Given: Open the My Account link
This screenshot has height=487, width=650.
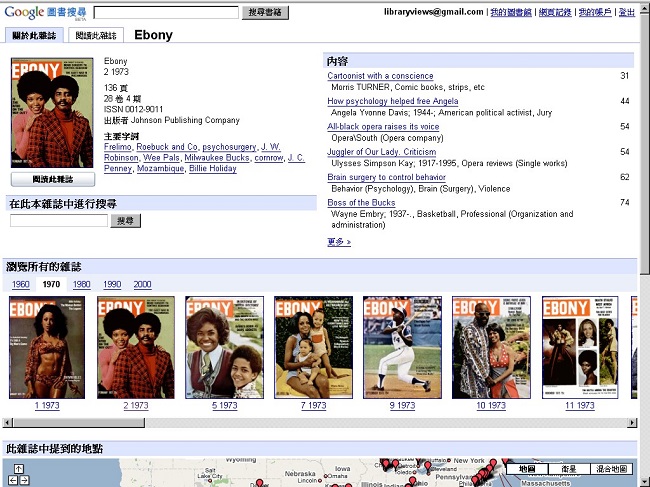Looking at the screenshot, I should (x=595, y=12).
